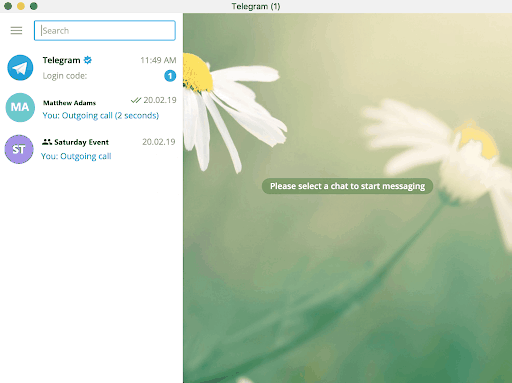Click the Telegram (1) window title
The width and height of the screenshot is (512, 383).
(256, 6)
